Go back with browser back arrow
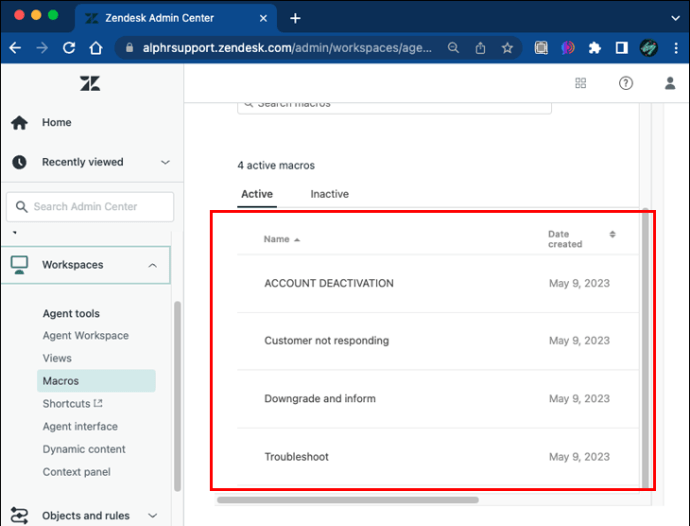The height and width of the screenshot is (526, 690). pos(15,48)
